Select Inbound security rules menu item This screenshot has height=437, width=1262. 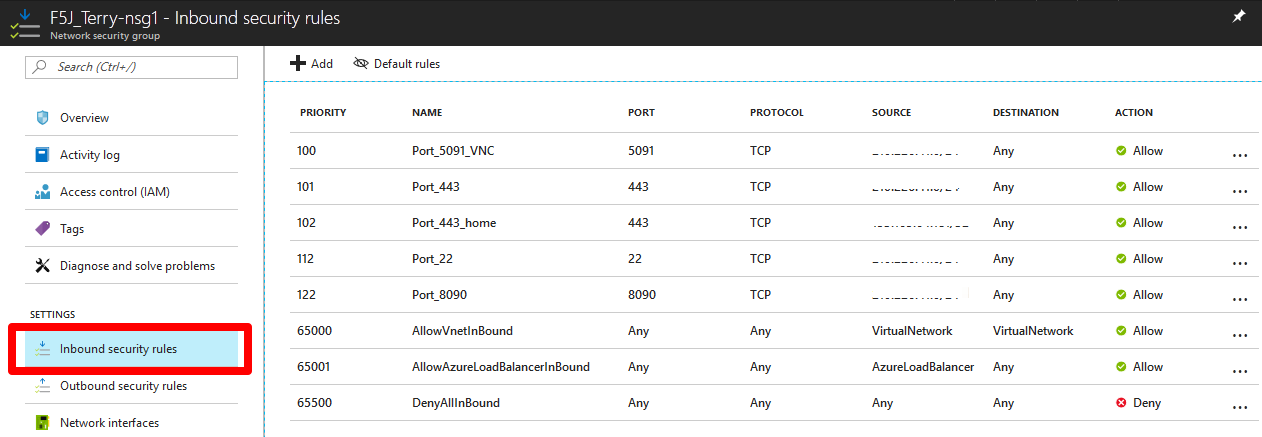pos(132,349)
